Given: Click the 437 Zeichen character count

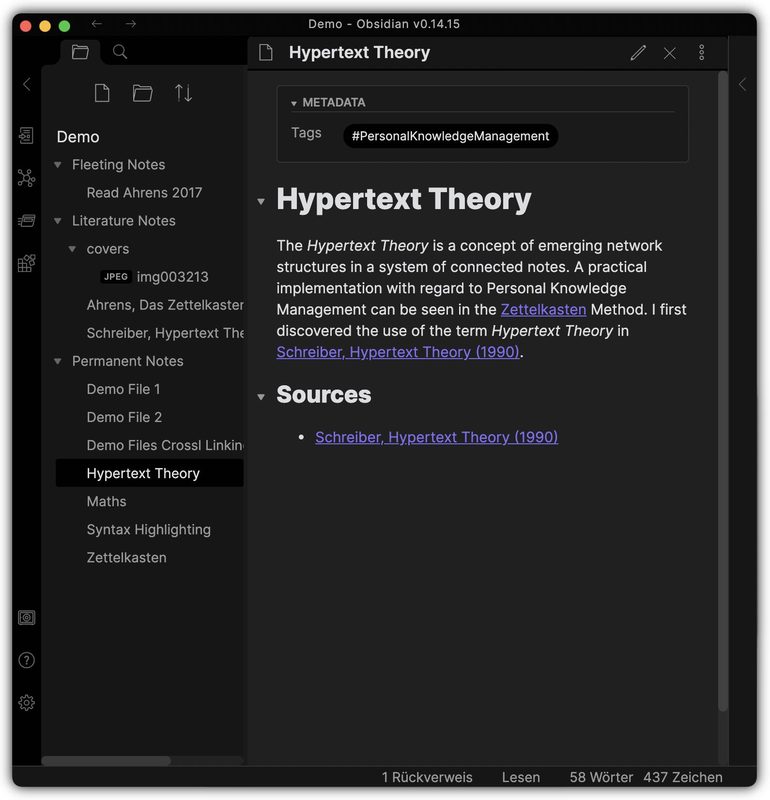Looking at the screenshot, I should point(683,778).
